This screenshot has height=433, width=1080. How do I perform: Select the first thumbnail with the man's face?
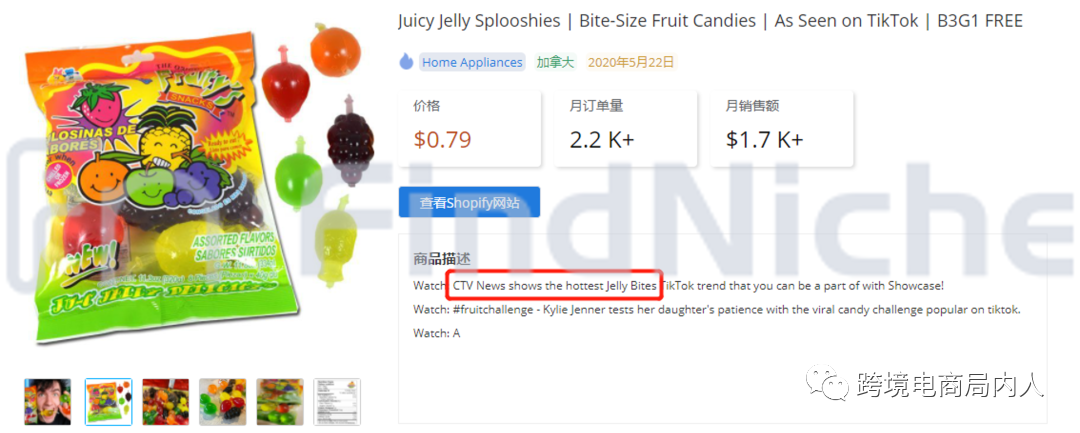[48, 401]
